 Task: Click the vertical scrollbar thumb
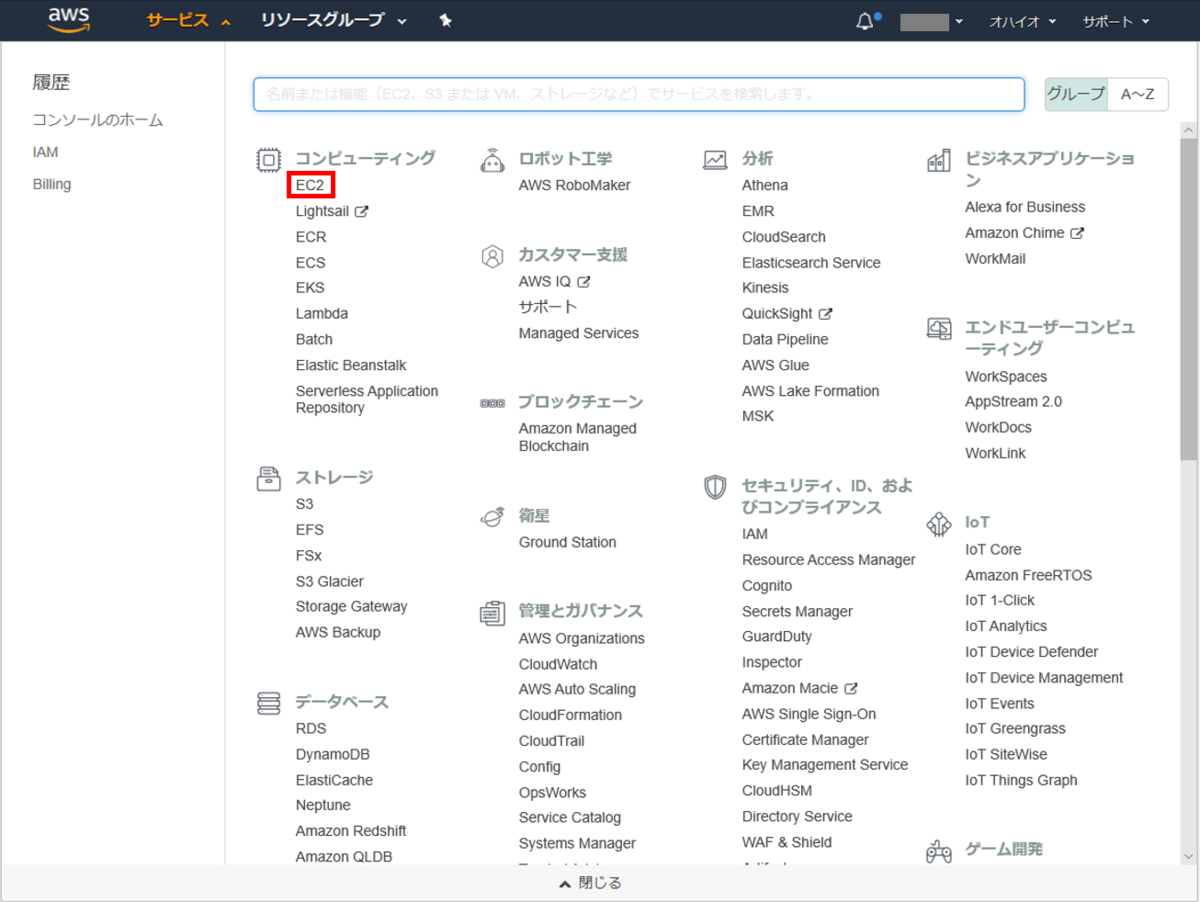(1189, 298)
